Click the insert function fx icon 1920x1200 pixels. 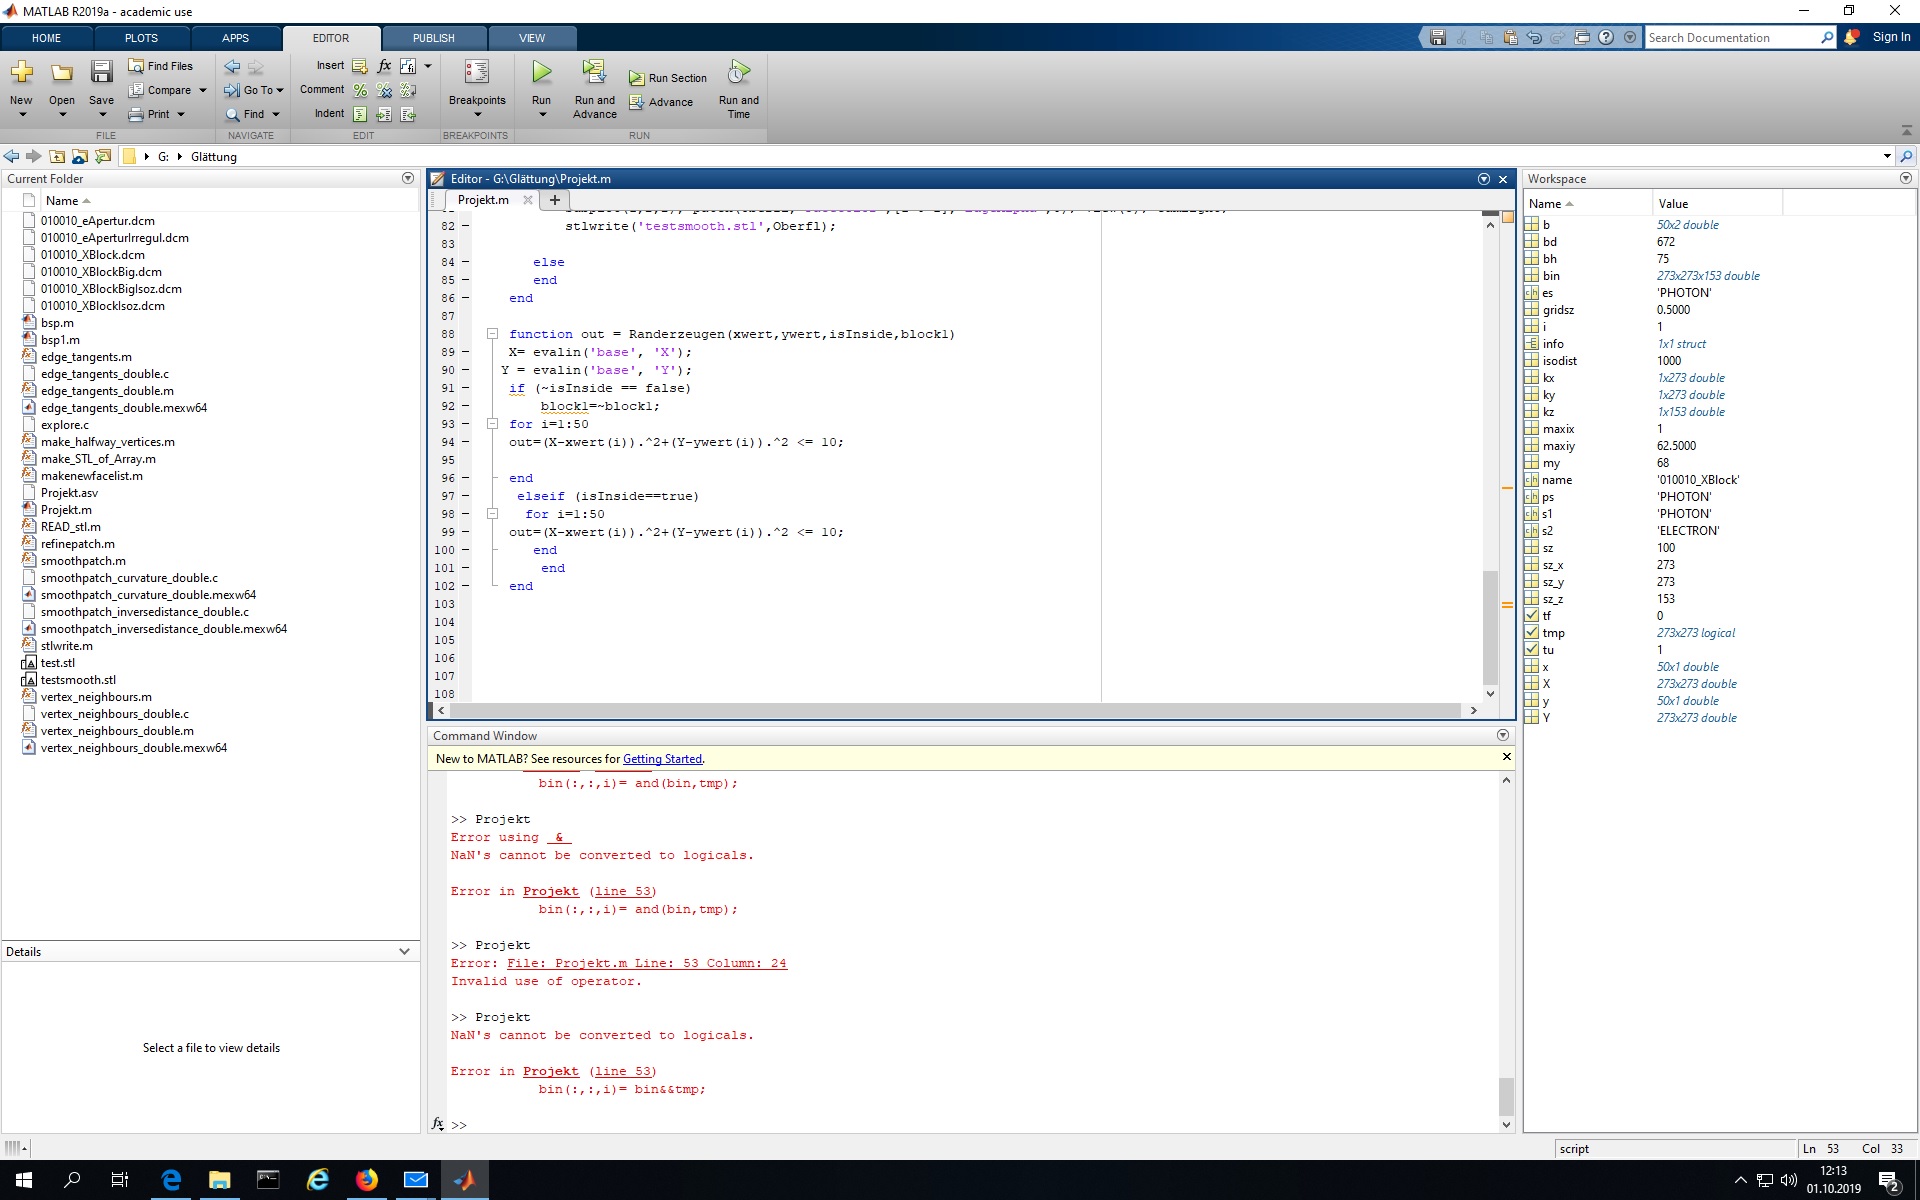pyautogui.click(x=384, y=66)
